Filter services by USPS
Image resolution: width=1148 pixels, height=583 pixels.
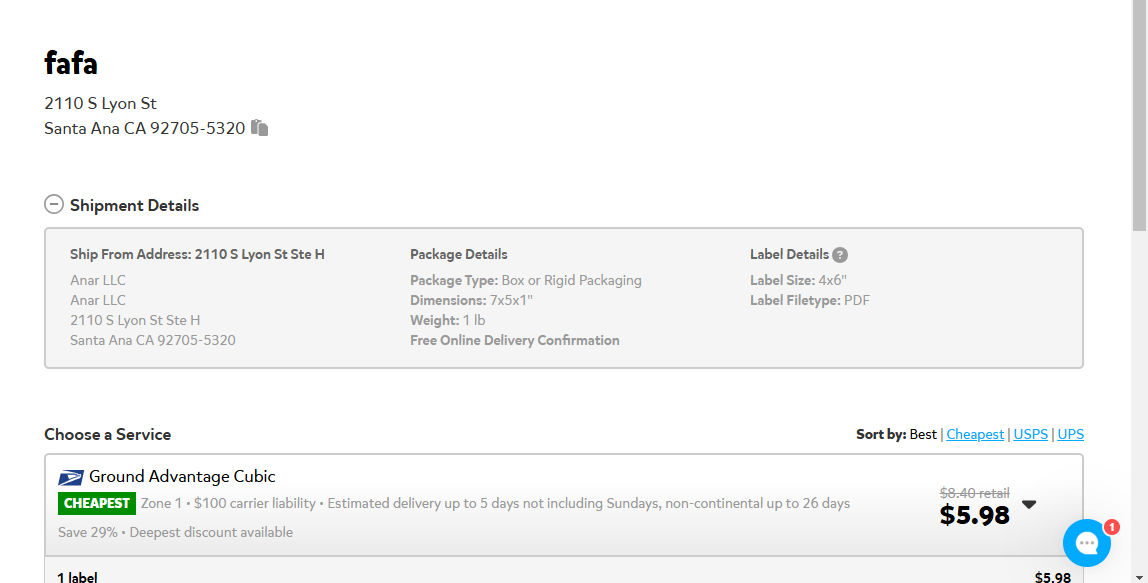tap(1030, 434)
